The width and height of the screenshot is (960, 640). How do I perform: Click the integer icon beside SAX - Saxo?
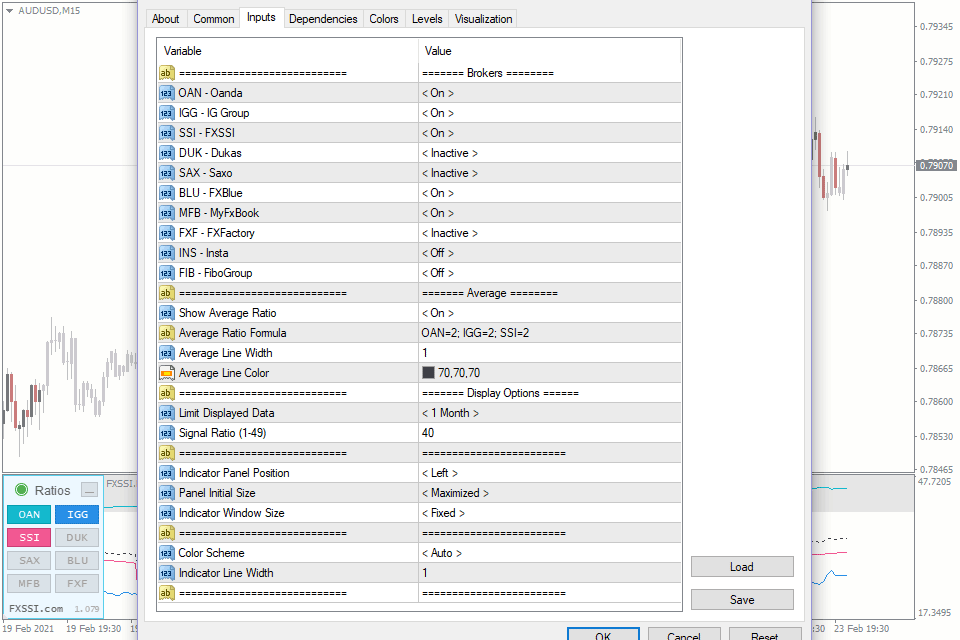[167, 173]
